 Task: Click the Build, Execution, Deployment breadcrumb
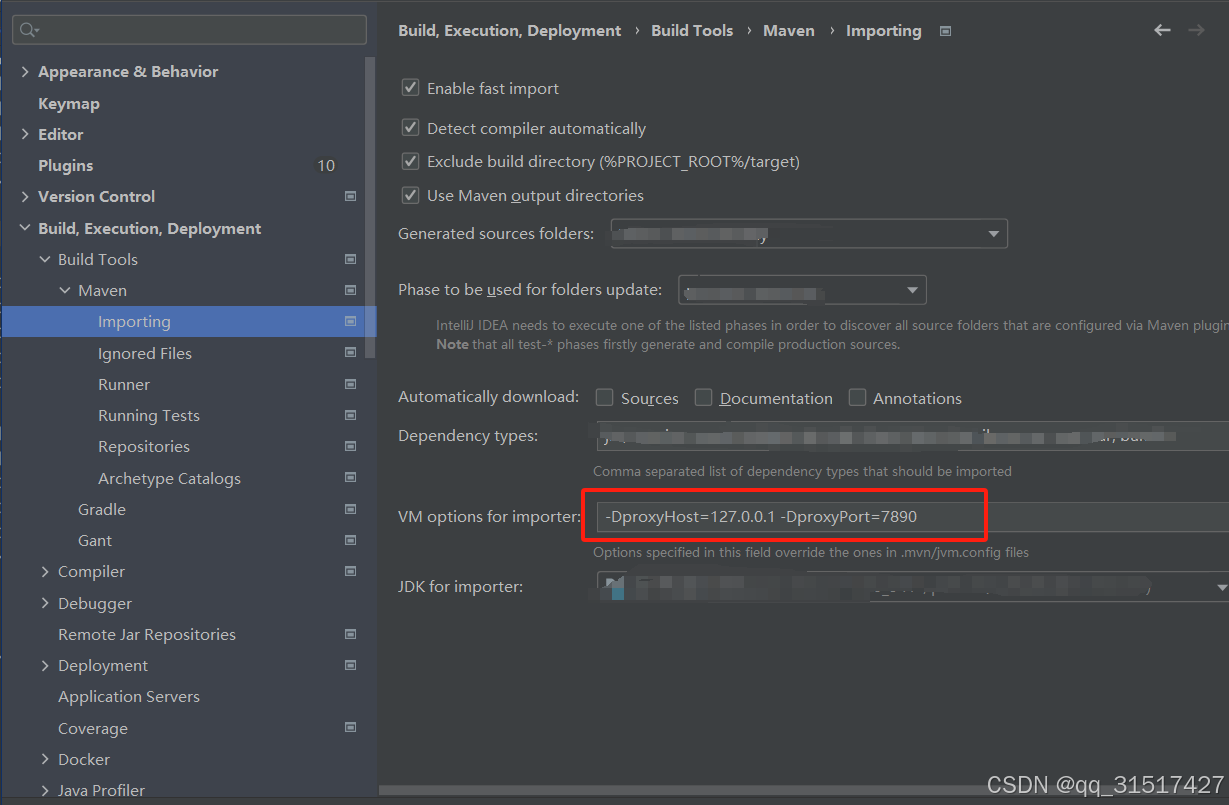(x=510, y=31)
